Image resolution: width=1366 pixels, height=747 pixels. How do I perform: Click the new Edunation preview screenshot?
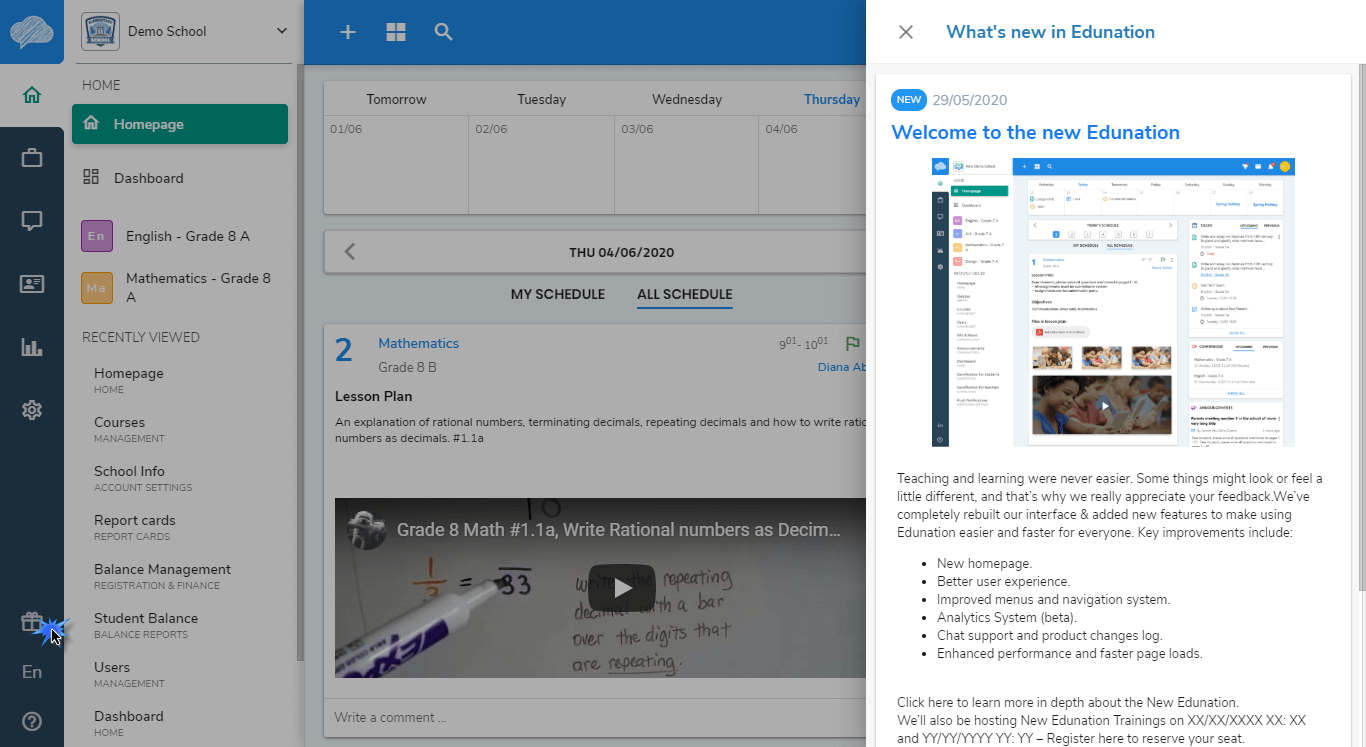(1113, 302)
